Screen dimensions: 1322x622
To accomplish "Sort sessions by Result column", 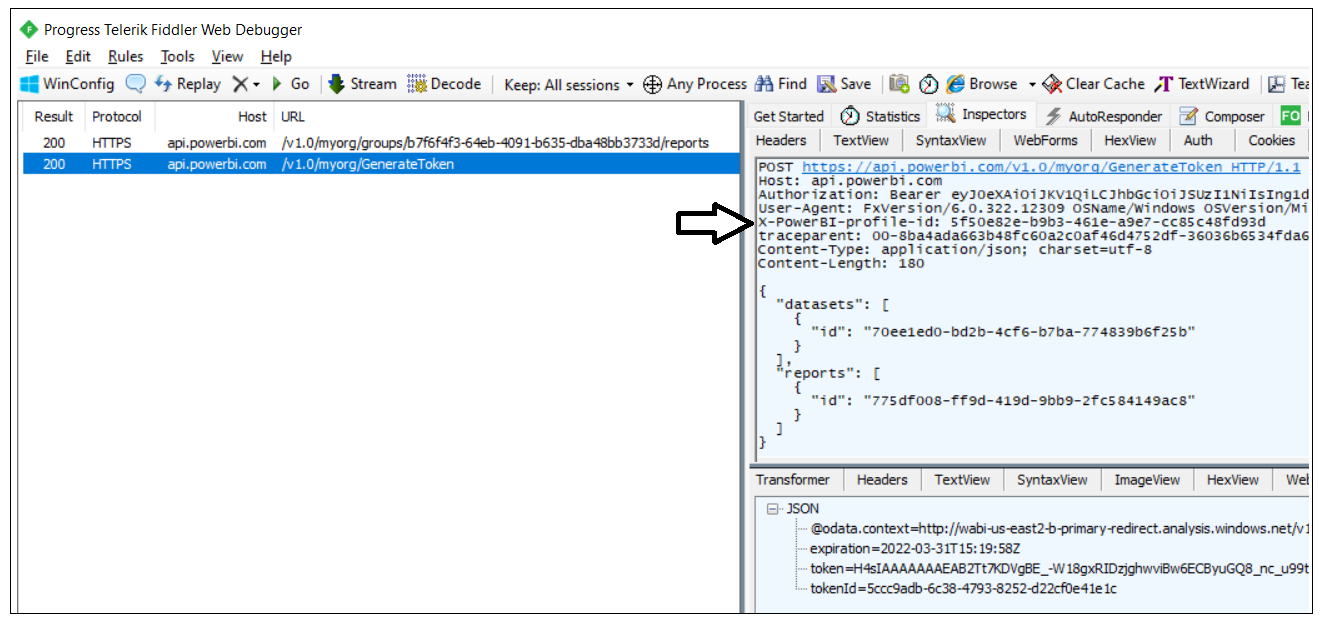I will tap(54, 117).
